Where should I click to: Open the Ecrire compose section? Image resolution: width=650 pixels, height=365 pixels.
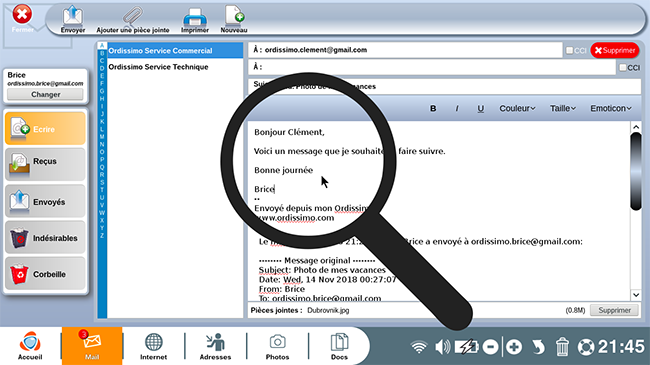[x=45, y=129]
